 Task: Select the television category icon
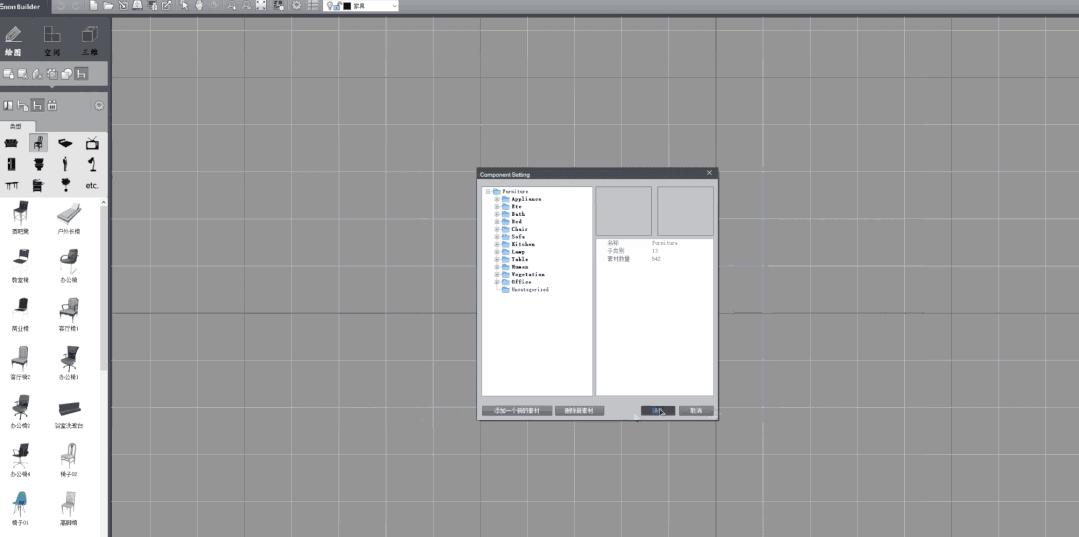click(x=92, y=143)
